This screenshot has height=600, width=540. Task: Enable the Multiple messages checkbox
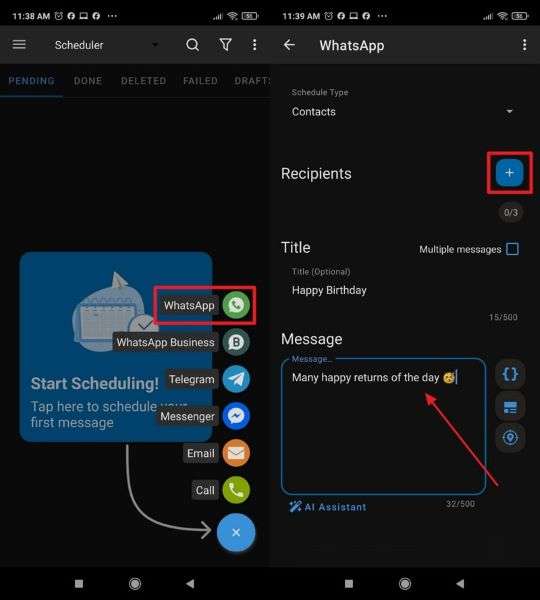[512, 249]
